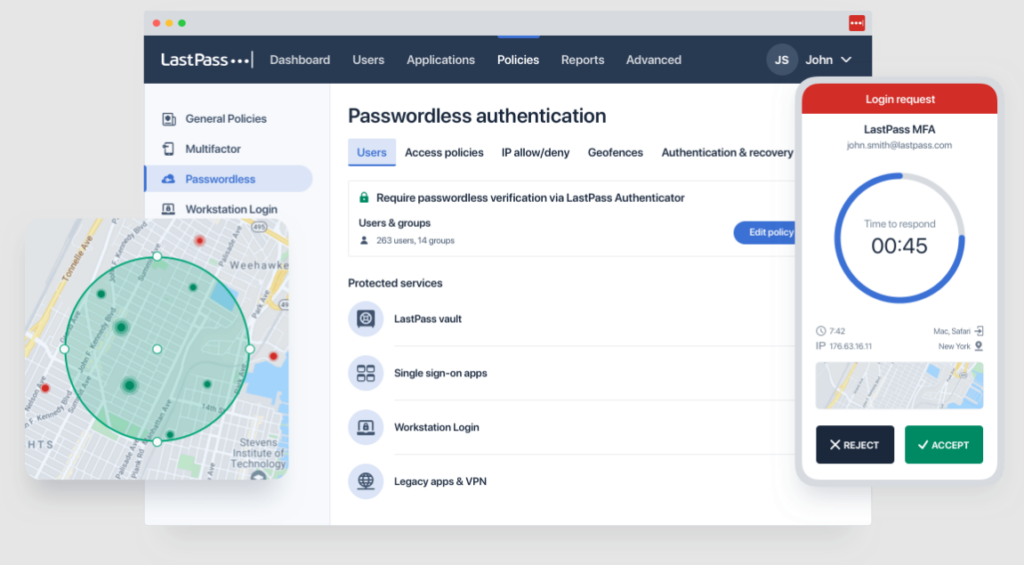Select Workstation Login in sidebar

point(231,209)
